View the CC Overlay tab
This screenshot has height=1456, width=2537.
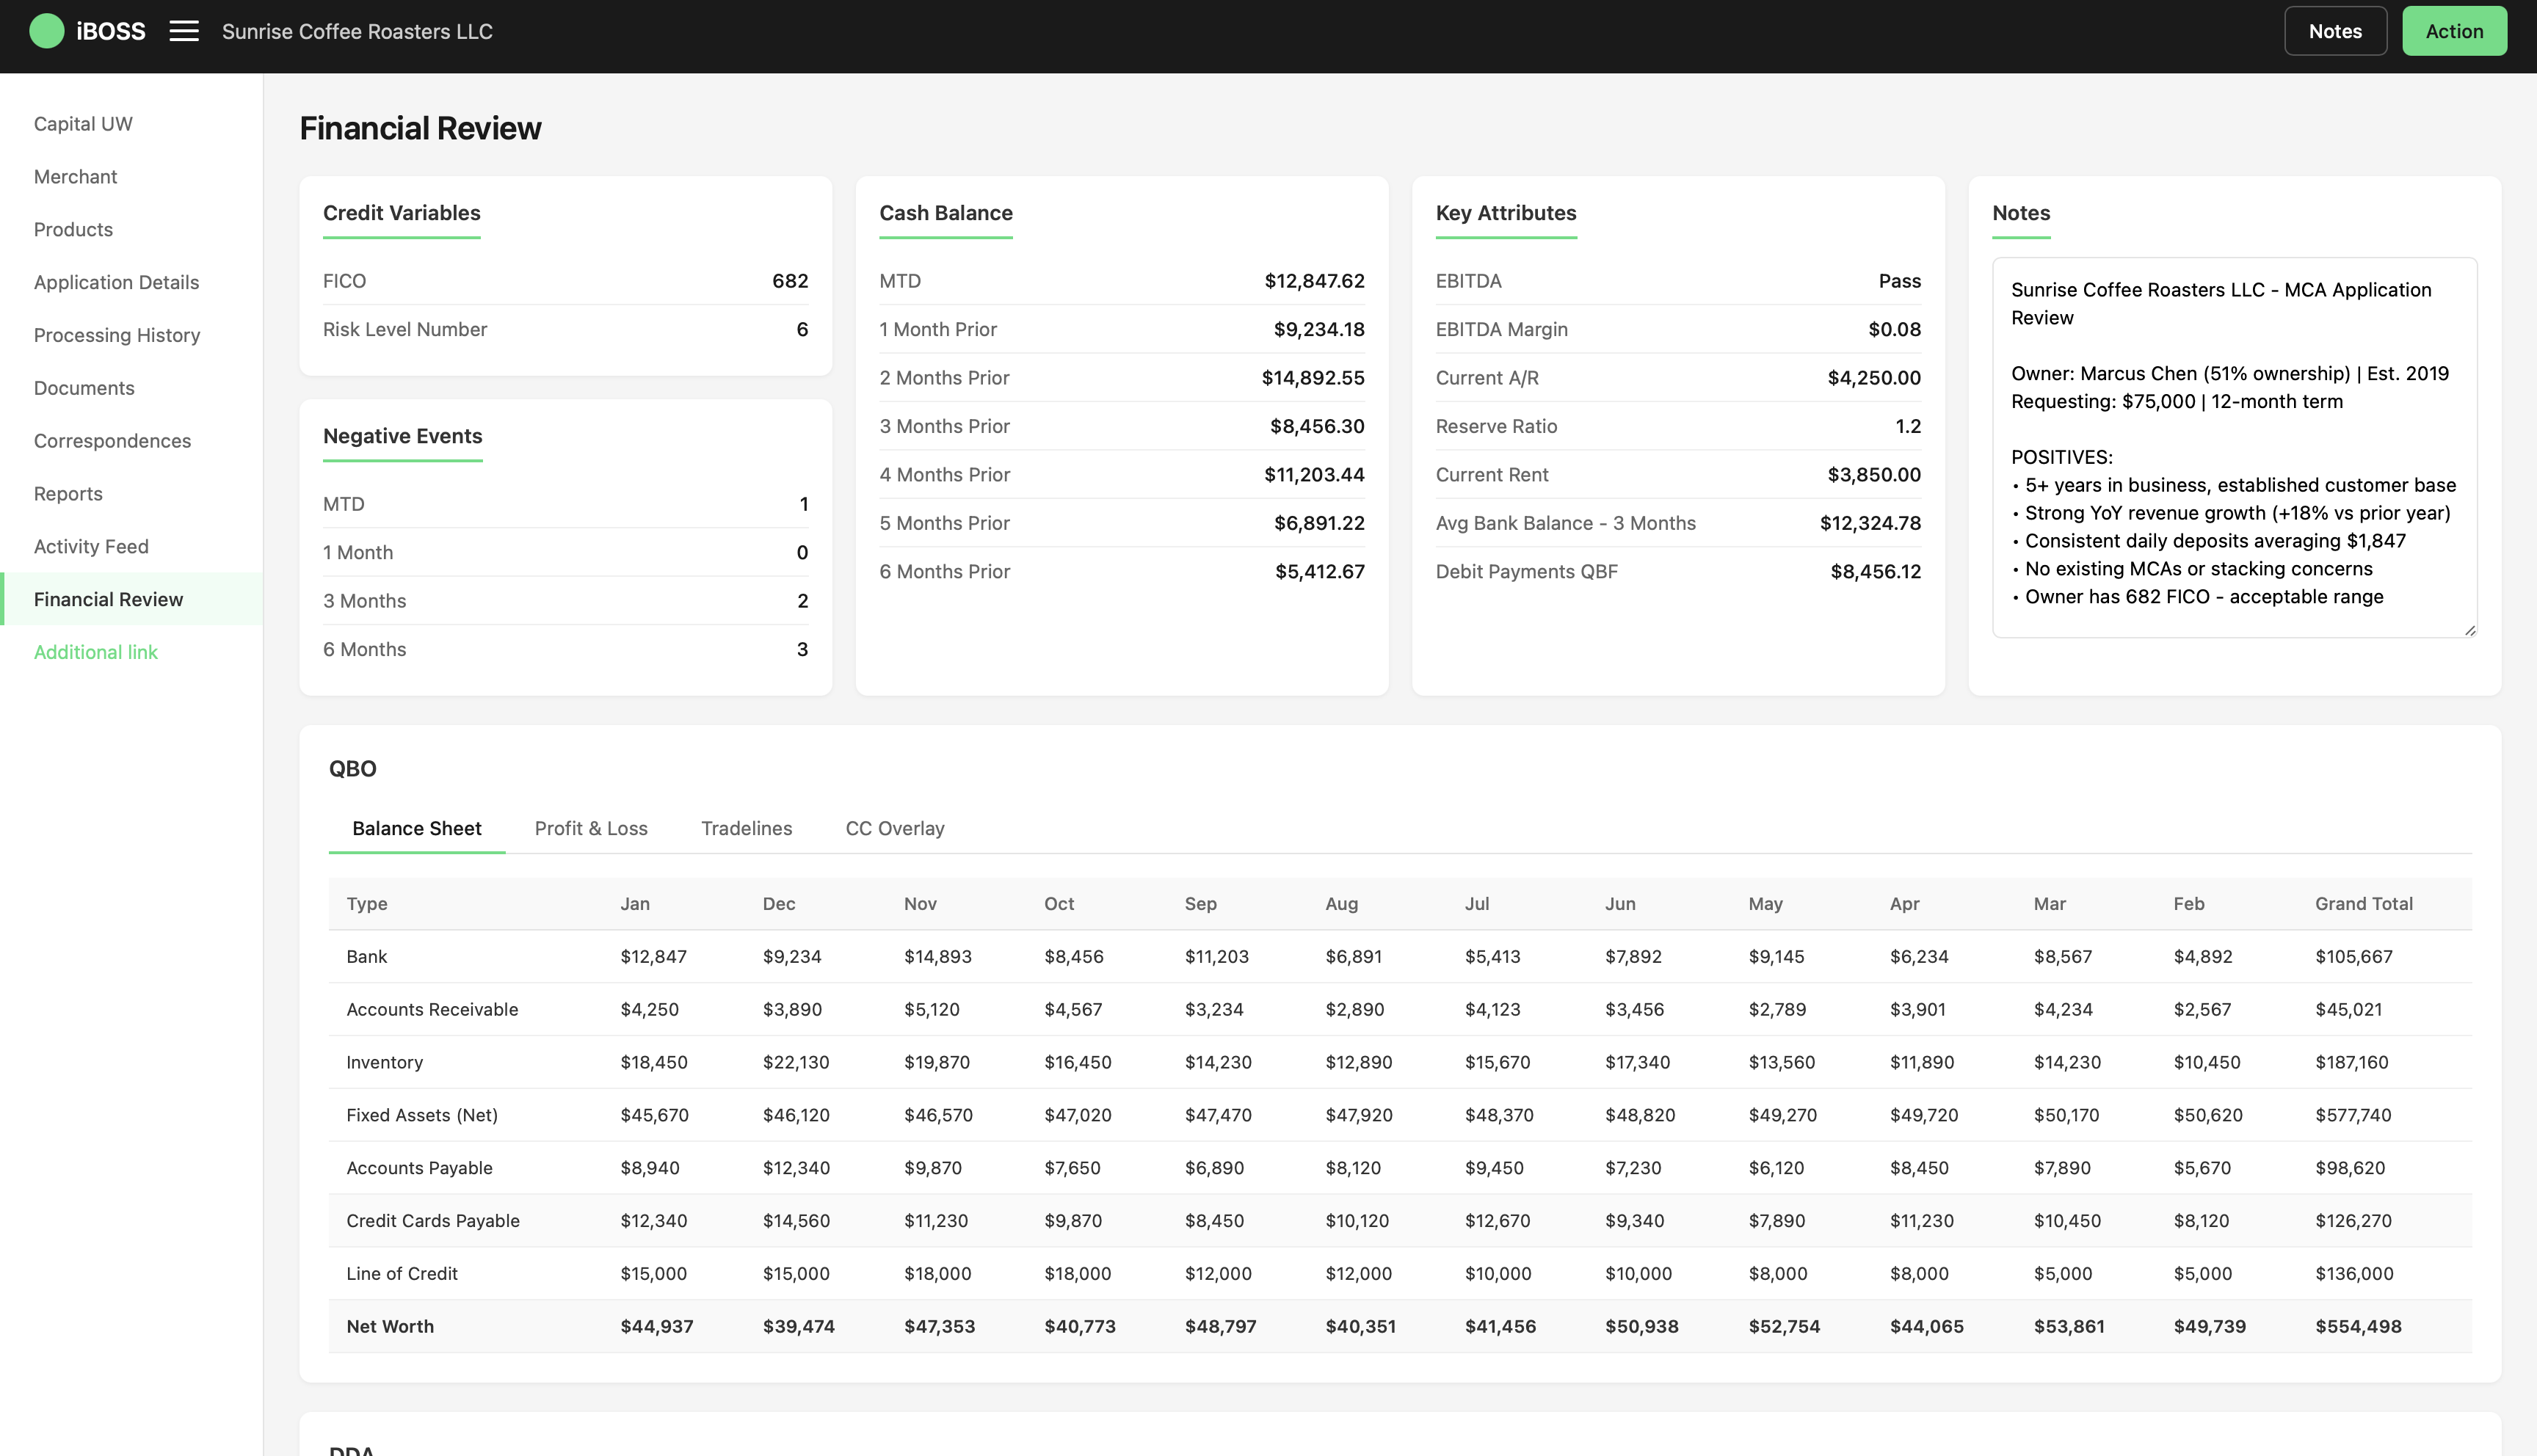pyautogui.click(x=894, y=828)
